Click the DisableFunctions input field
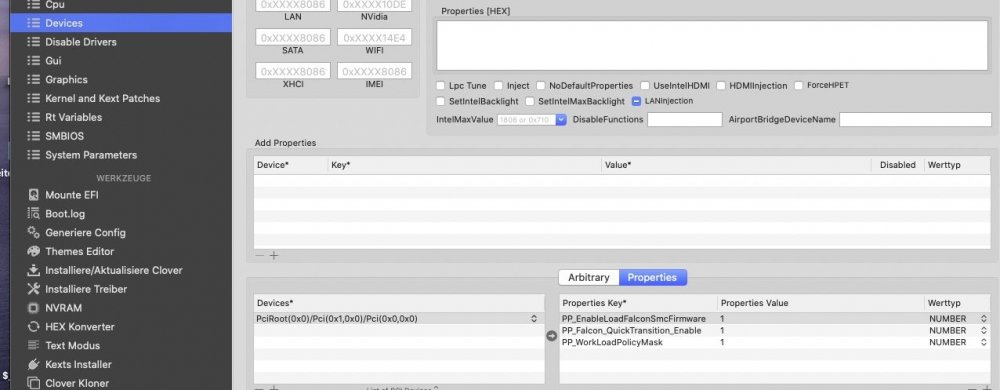1000x390 pixels. tap(685, 119)
